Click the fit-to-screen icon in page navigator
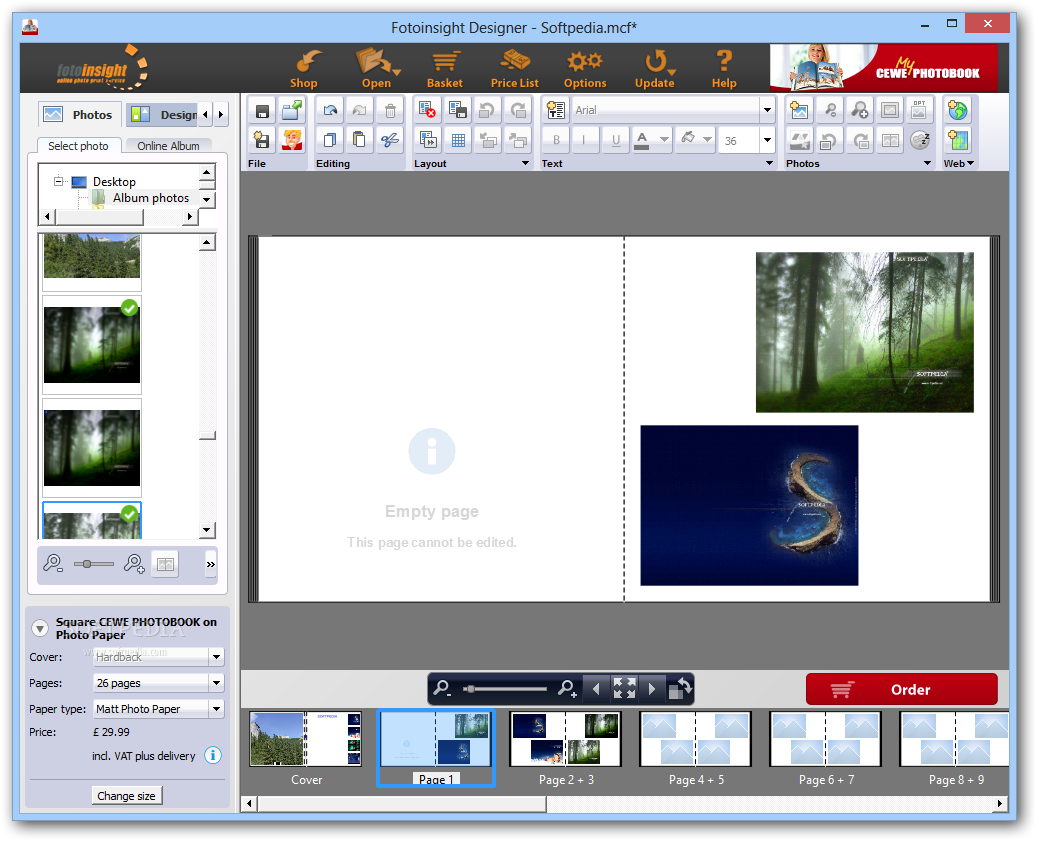Image resolution: width=1037 pixels, height=841 pixels. click(624, 688)
